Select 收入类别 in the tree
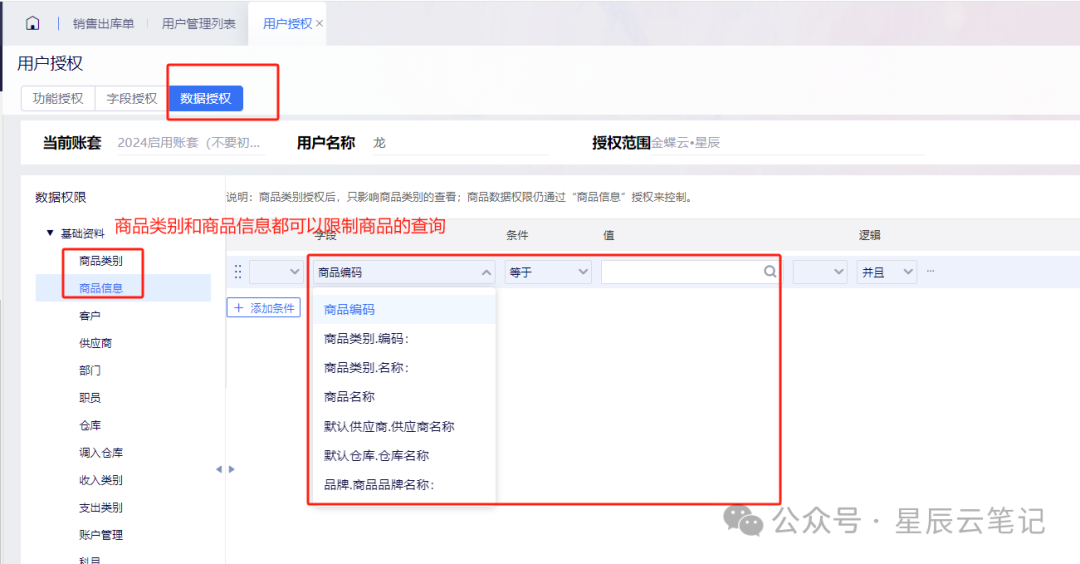1080x564 pixels. click(101, 480)
